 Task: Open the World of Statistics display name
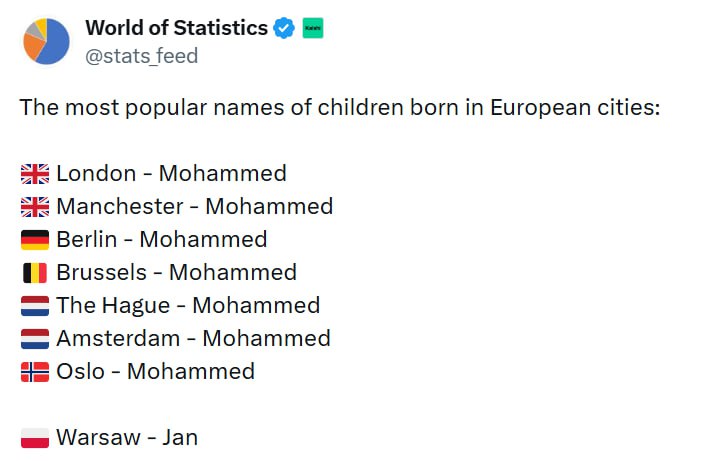[176, 28]
